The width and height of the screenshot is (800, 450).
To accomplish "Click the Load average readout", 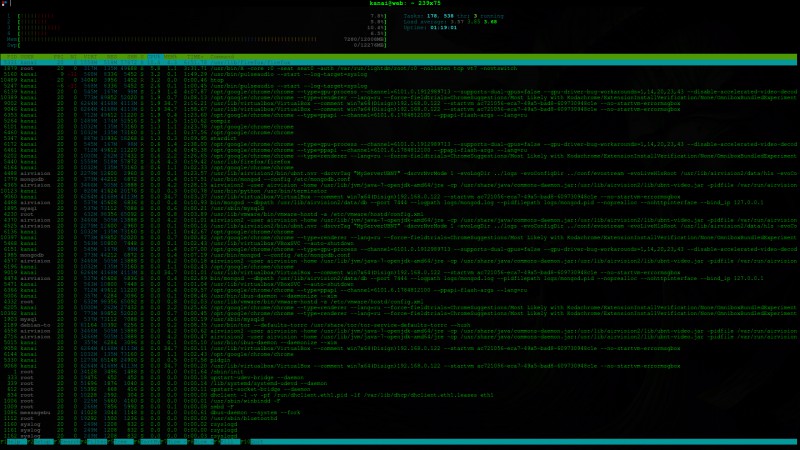I will 450,22.
